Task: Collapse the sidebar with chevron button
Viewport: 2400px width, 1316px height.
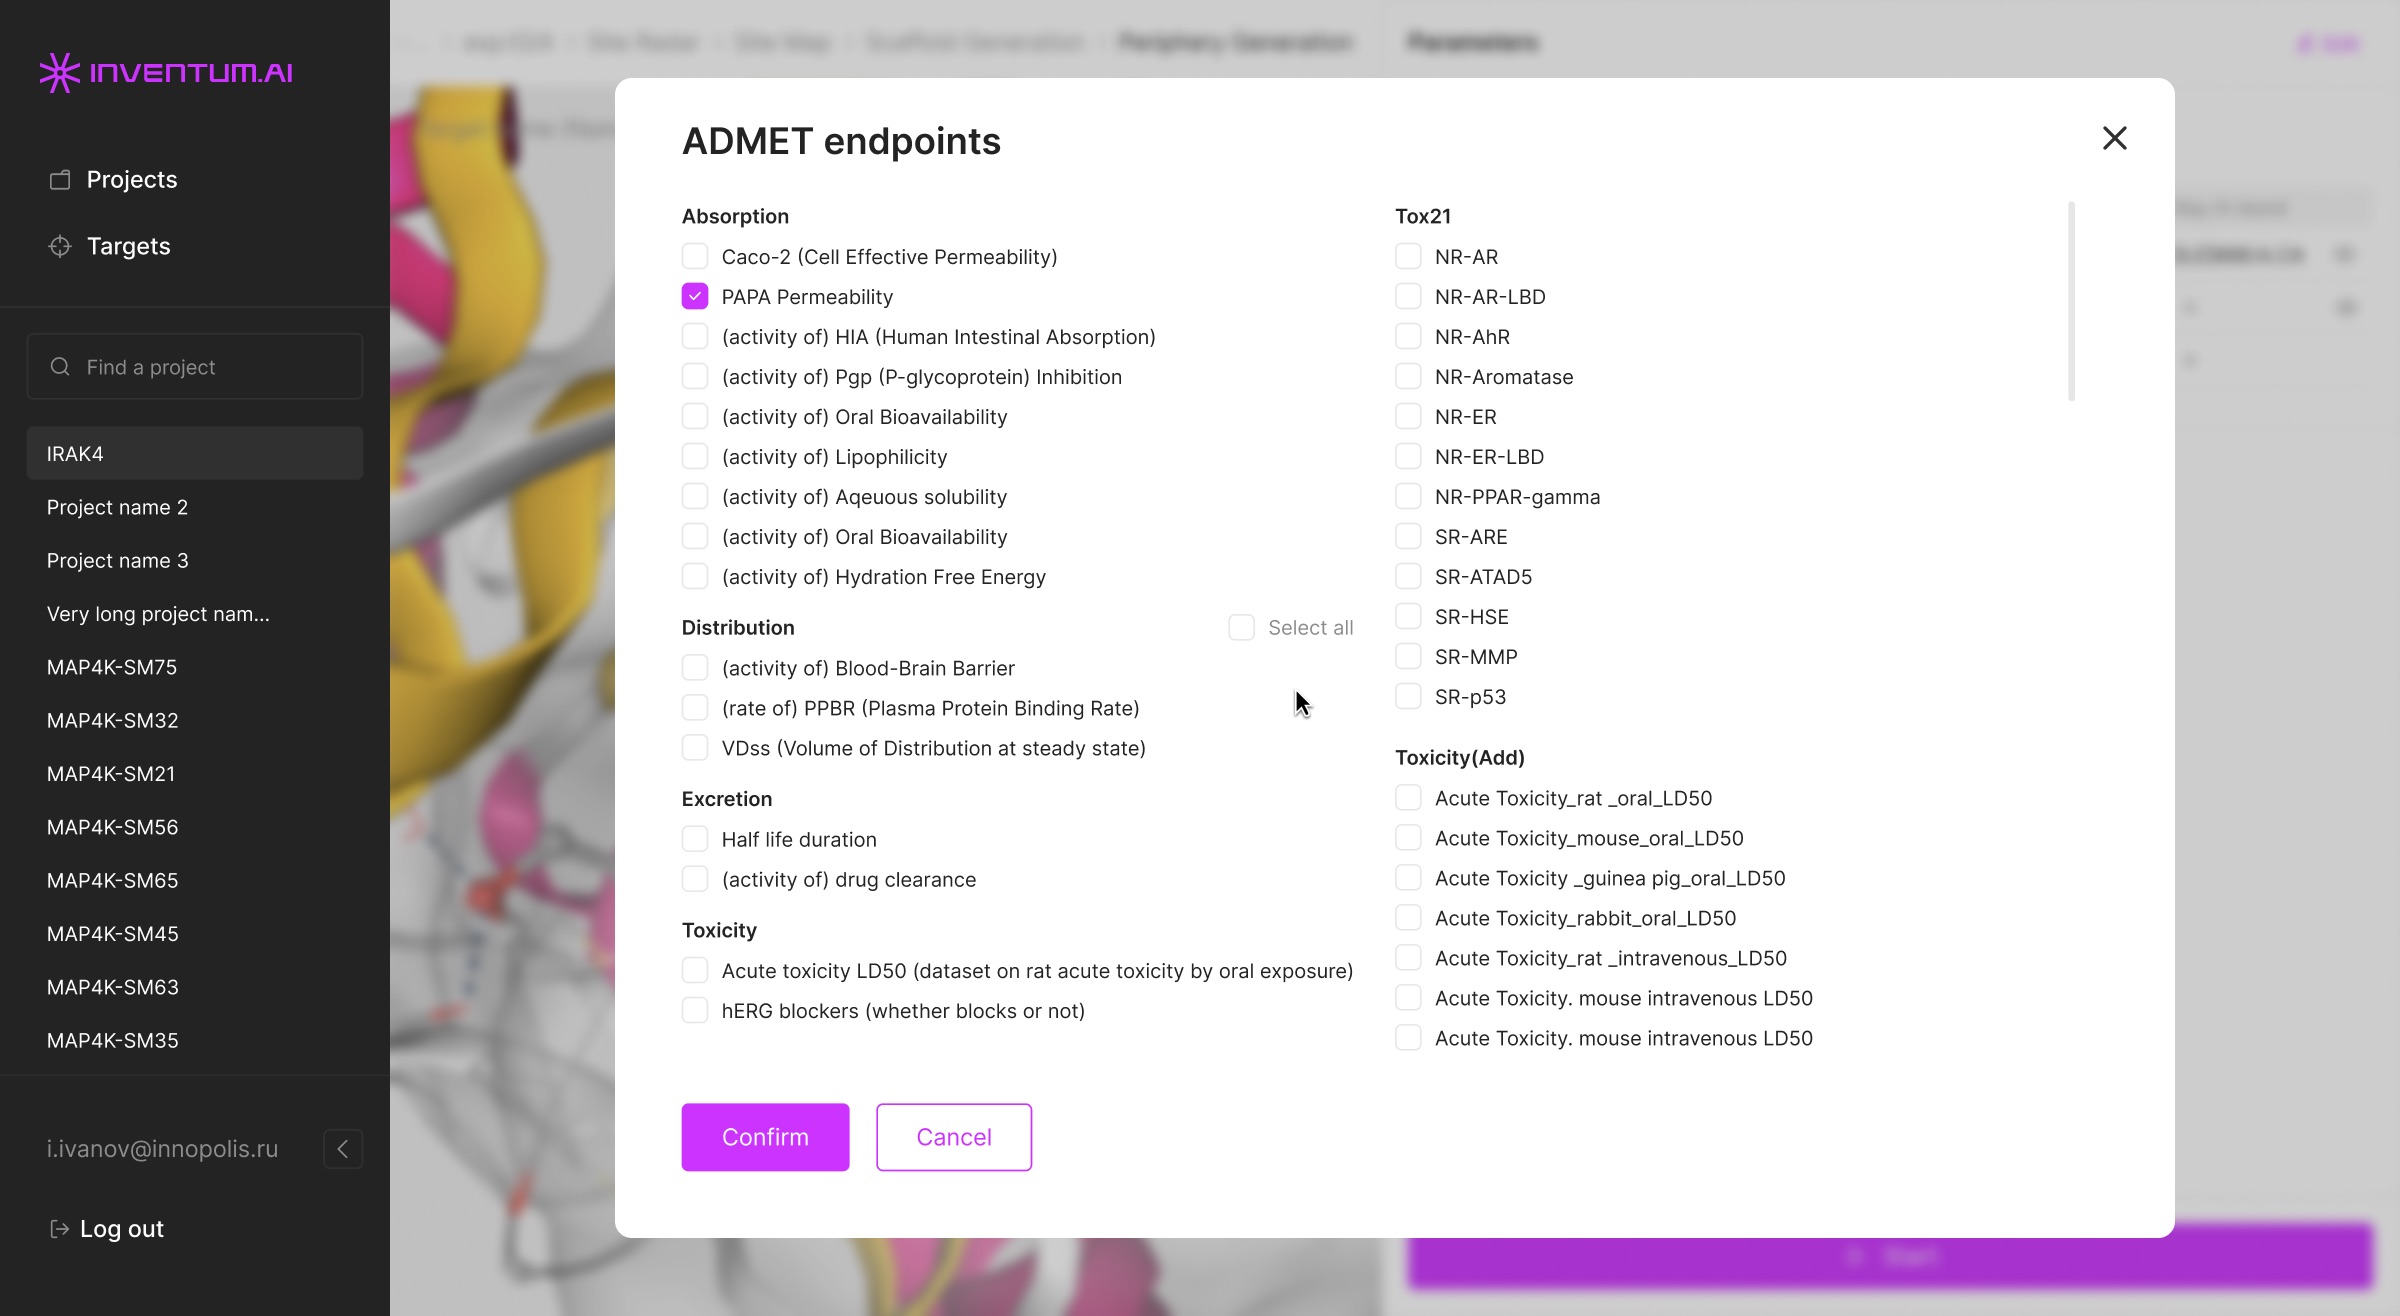Action: (343, 1149)
